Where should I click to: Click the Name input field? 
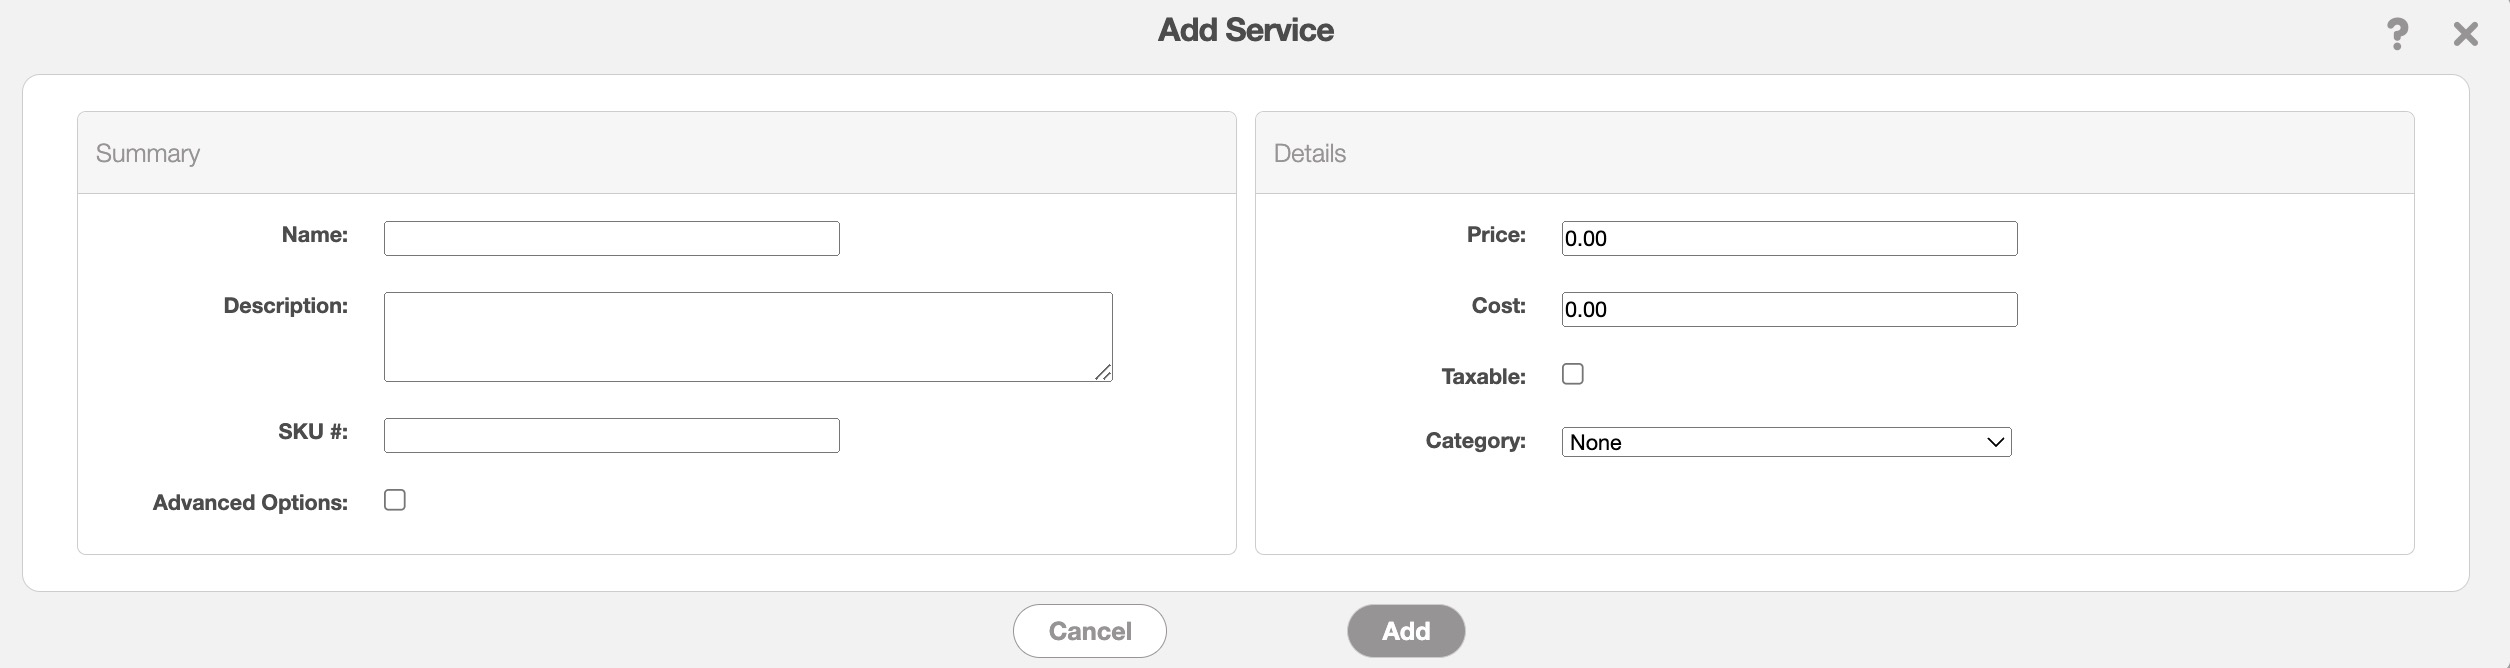[611, 238]
